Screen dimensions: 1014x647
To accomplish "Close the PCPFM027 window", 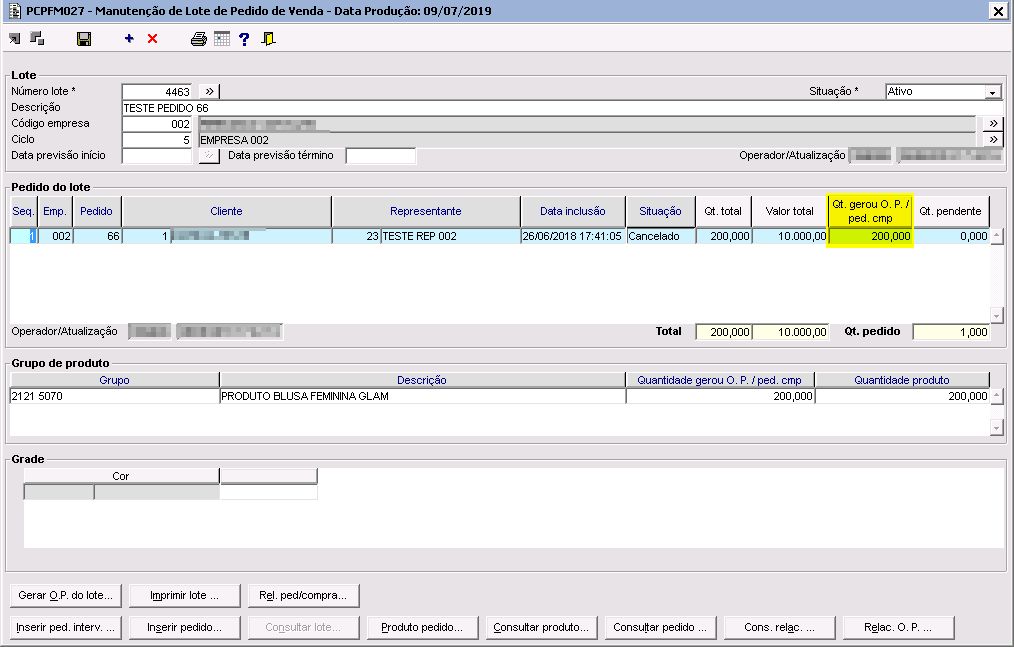I will pyautogui.click(x=998, y=11).
